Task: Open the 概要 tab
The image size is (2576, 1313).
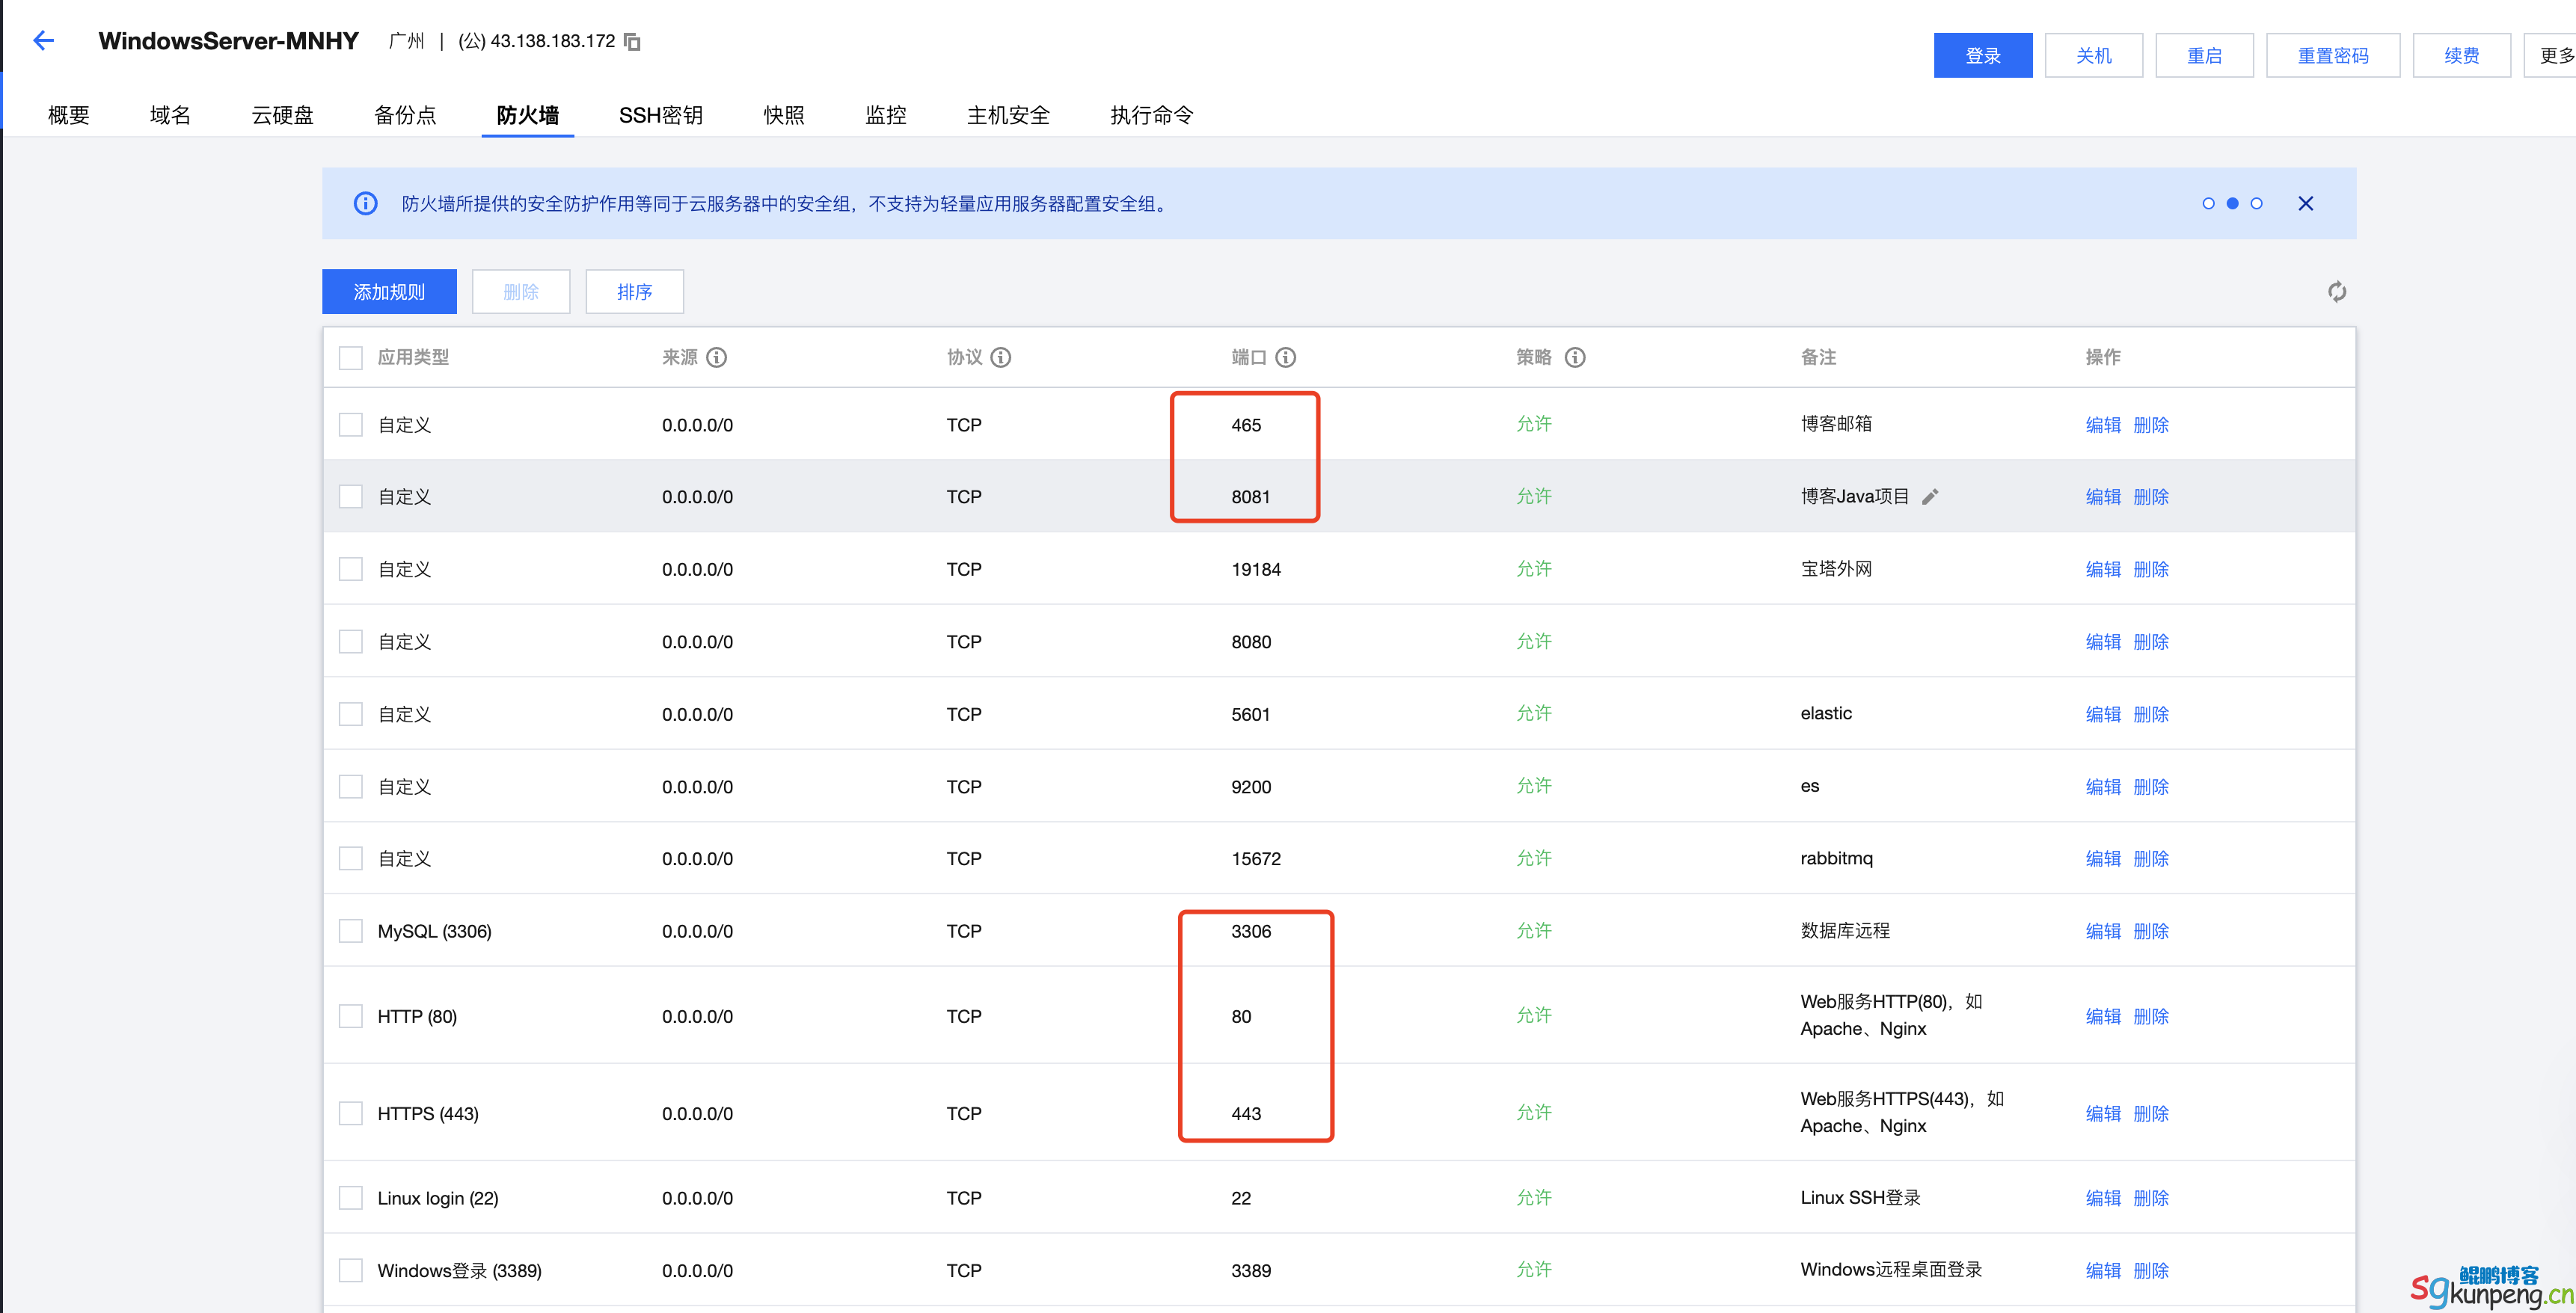Action: [x=69, y=115]
